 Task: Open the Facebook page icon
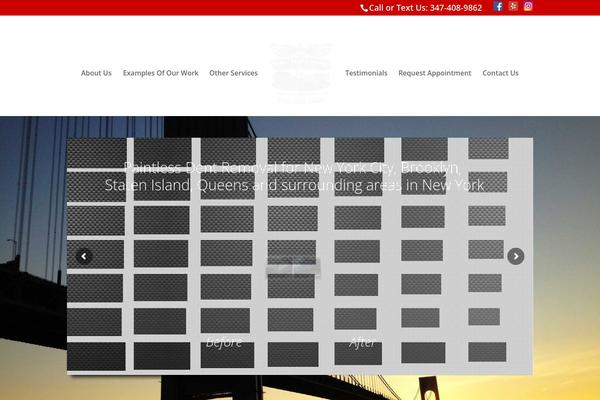tap(498, 7)
